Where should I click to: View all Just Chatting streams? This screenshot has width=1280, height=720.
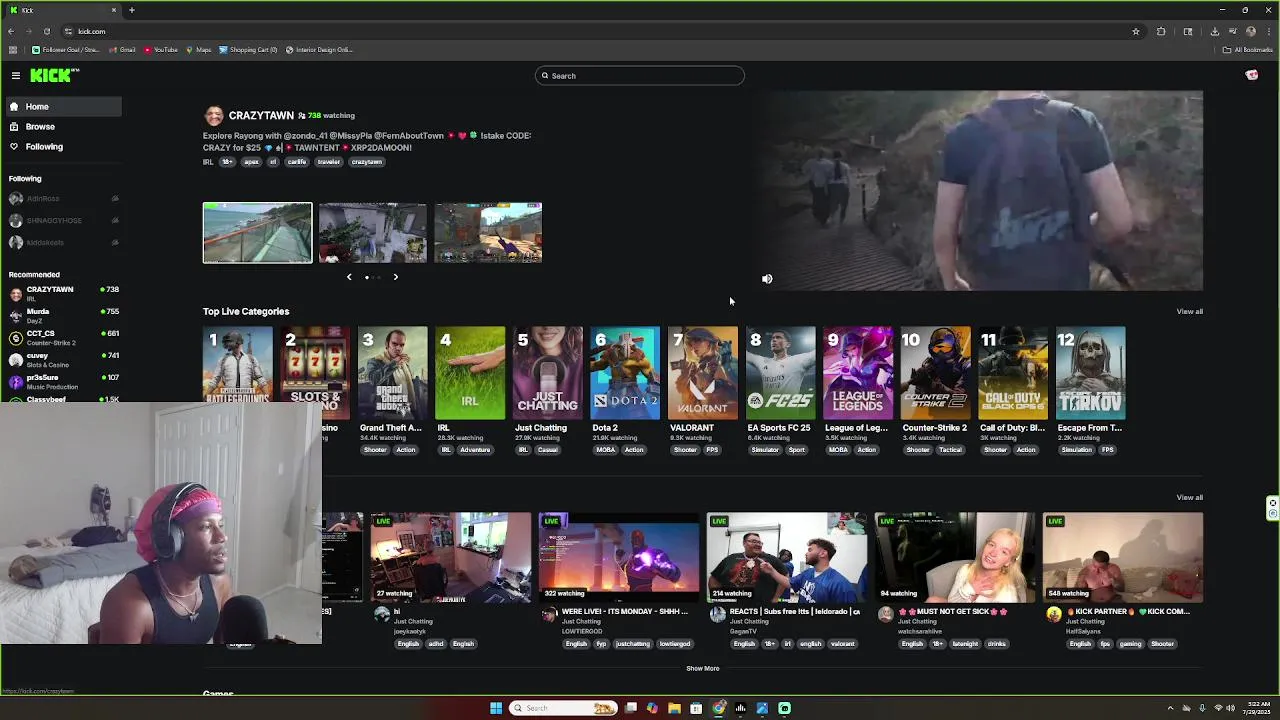(x=1189, y=497)
